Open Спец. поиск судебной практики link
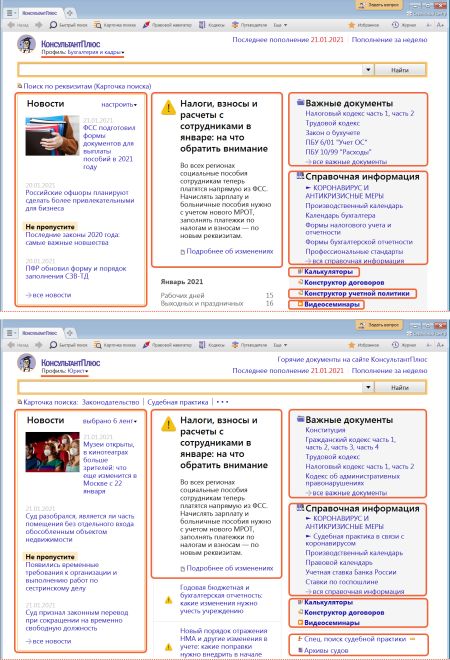 (354, 639)
